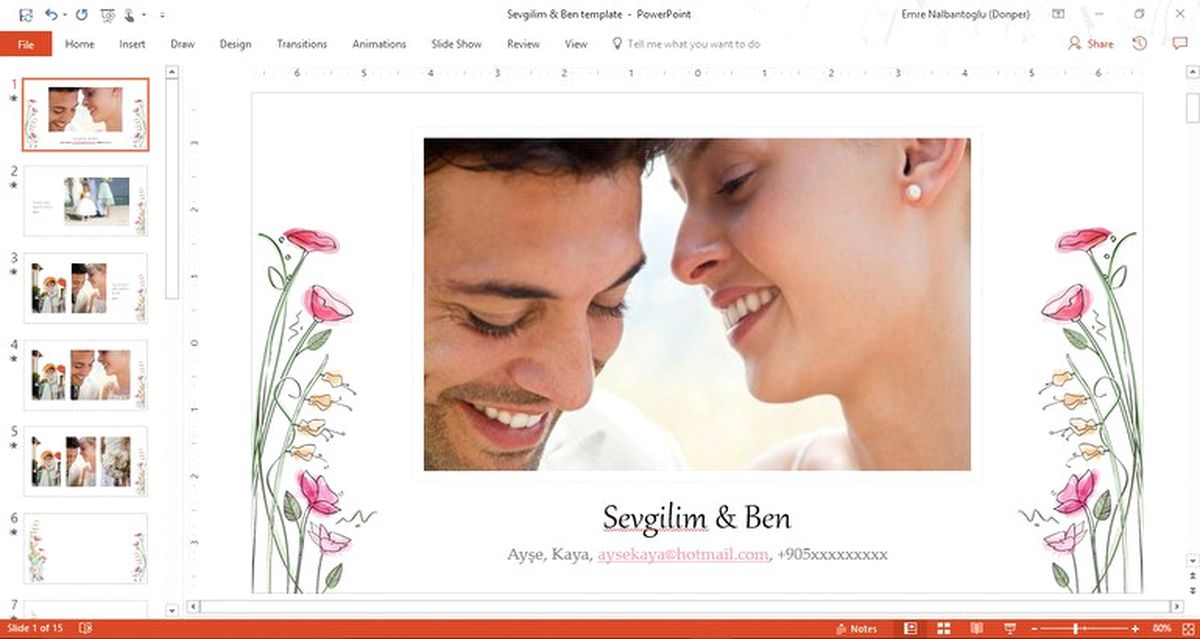Screen dimensions: 1200x639
Task: Select slide 3 thumbnail
Action: point(86,288)
